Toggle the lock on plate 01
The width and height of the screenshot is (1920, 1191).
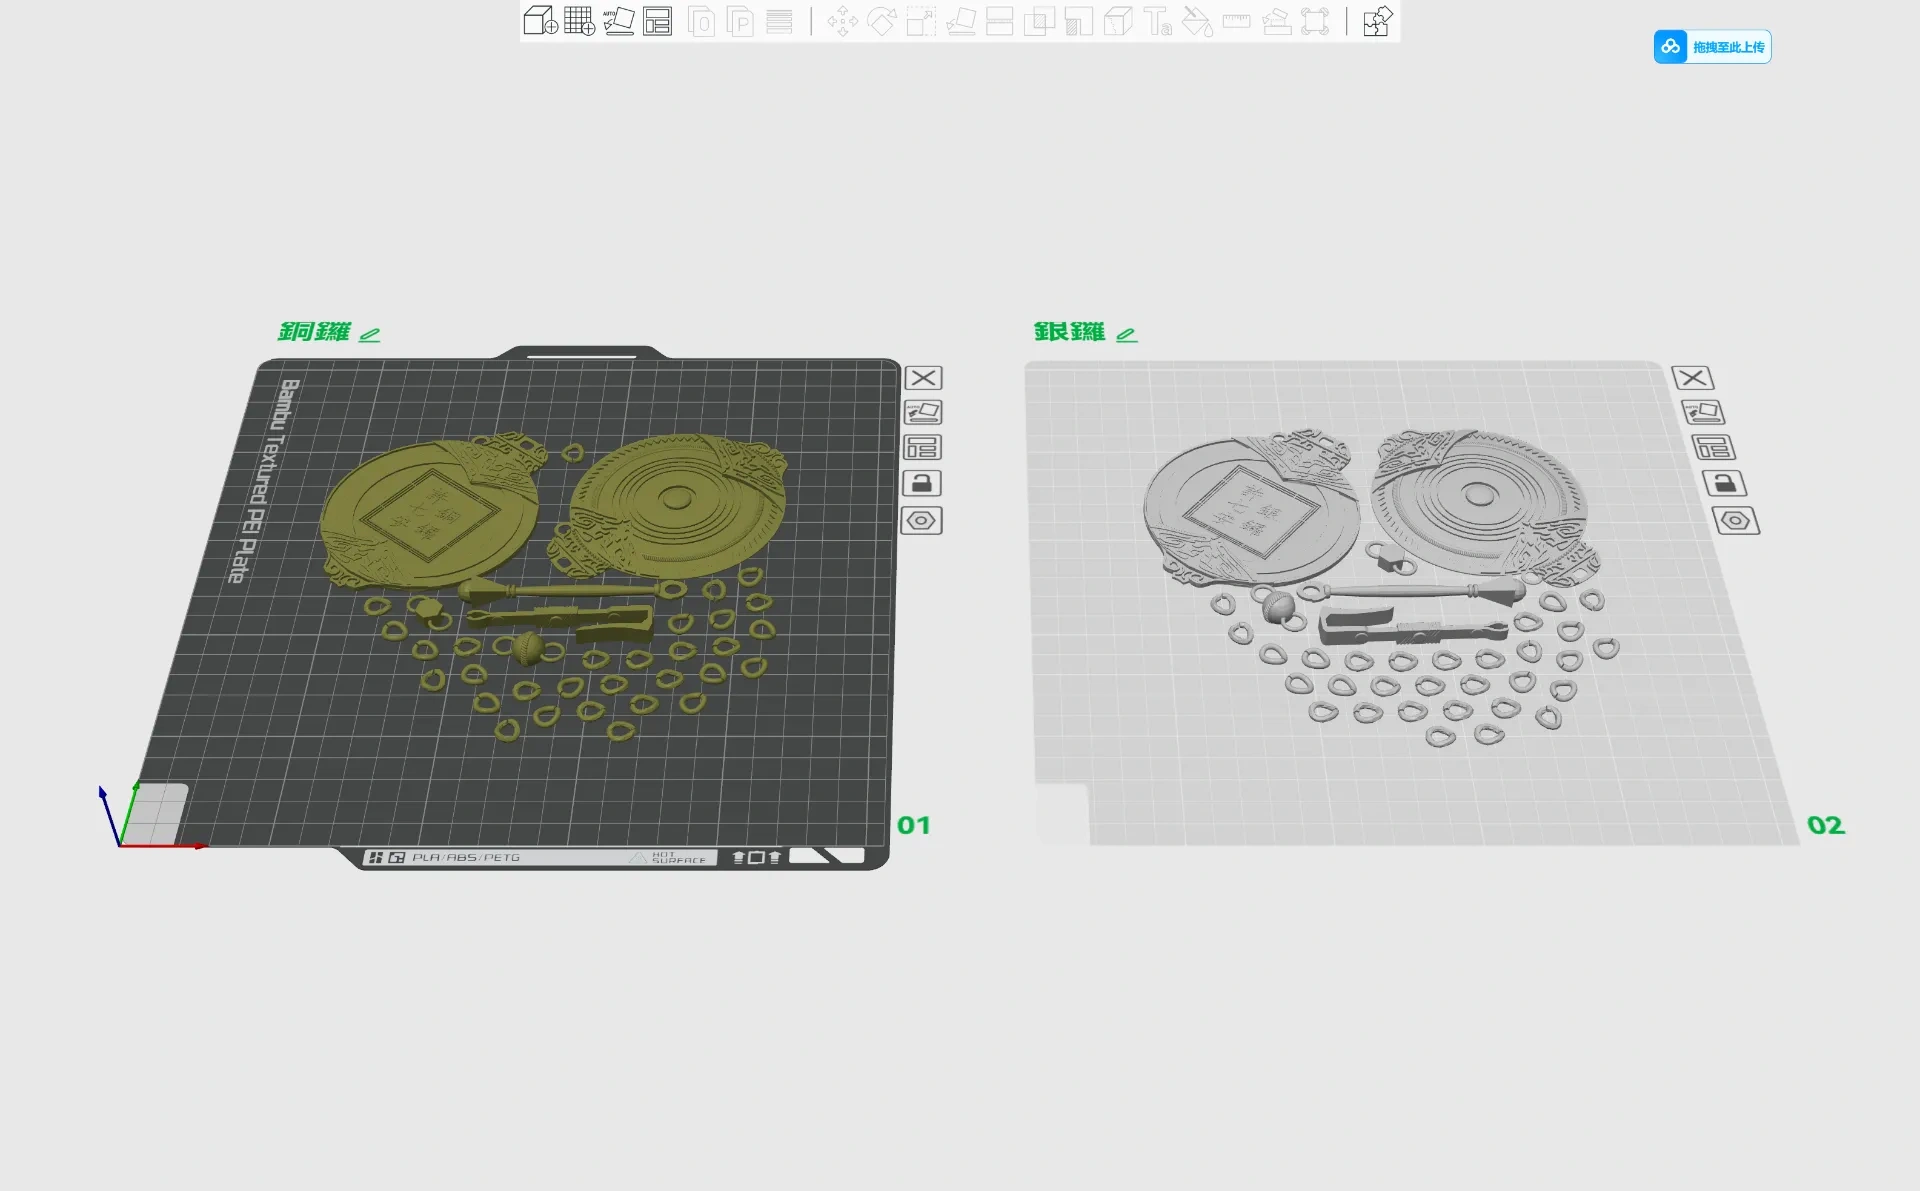tap(922, 484)
